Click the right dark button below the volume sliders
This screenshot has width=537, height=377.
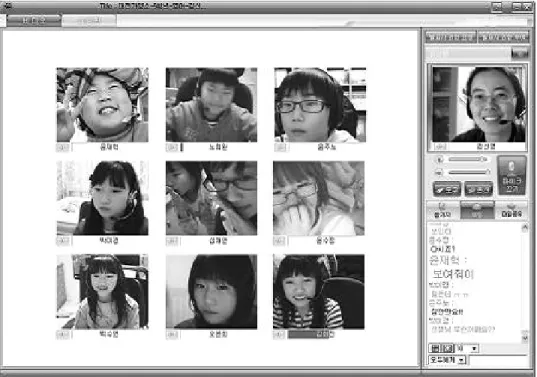point(478,189)
